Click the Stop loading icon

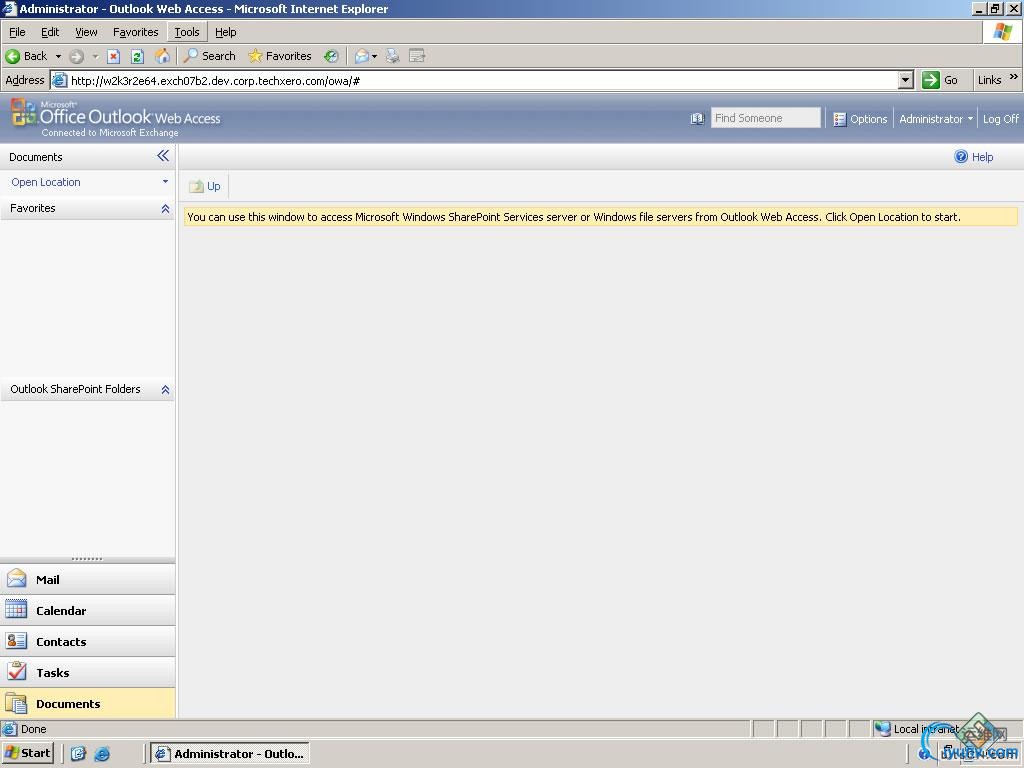pos(114,56)
